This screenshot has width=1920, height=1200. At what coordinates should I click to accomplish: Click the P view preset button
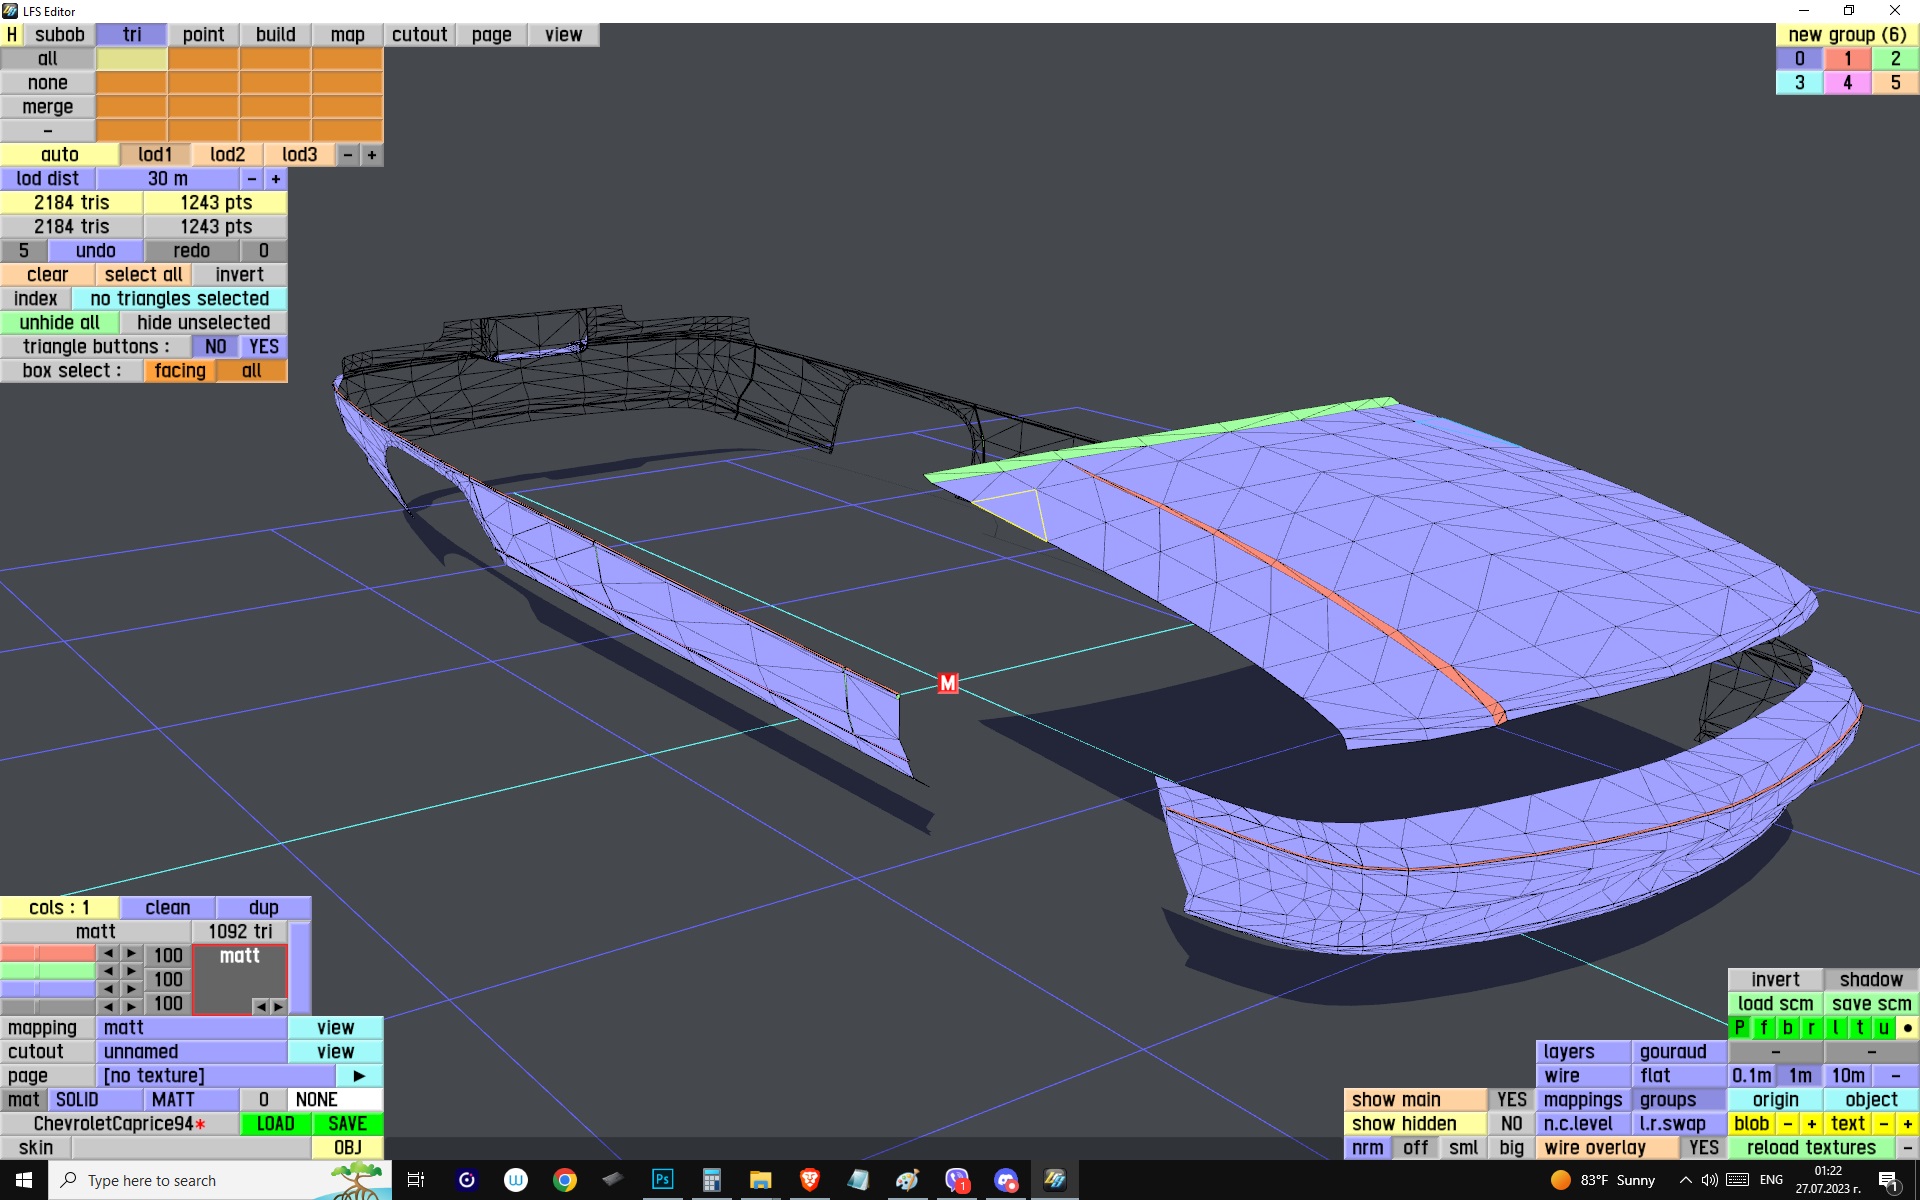[1739, 1028]
